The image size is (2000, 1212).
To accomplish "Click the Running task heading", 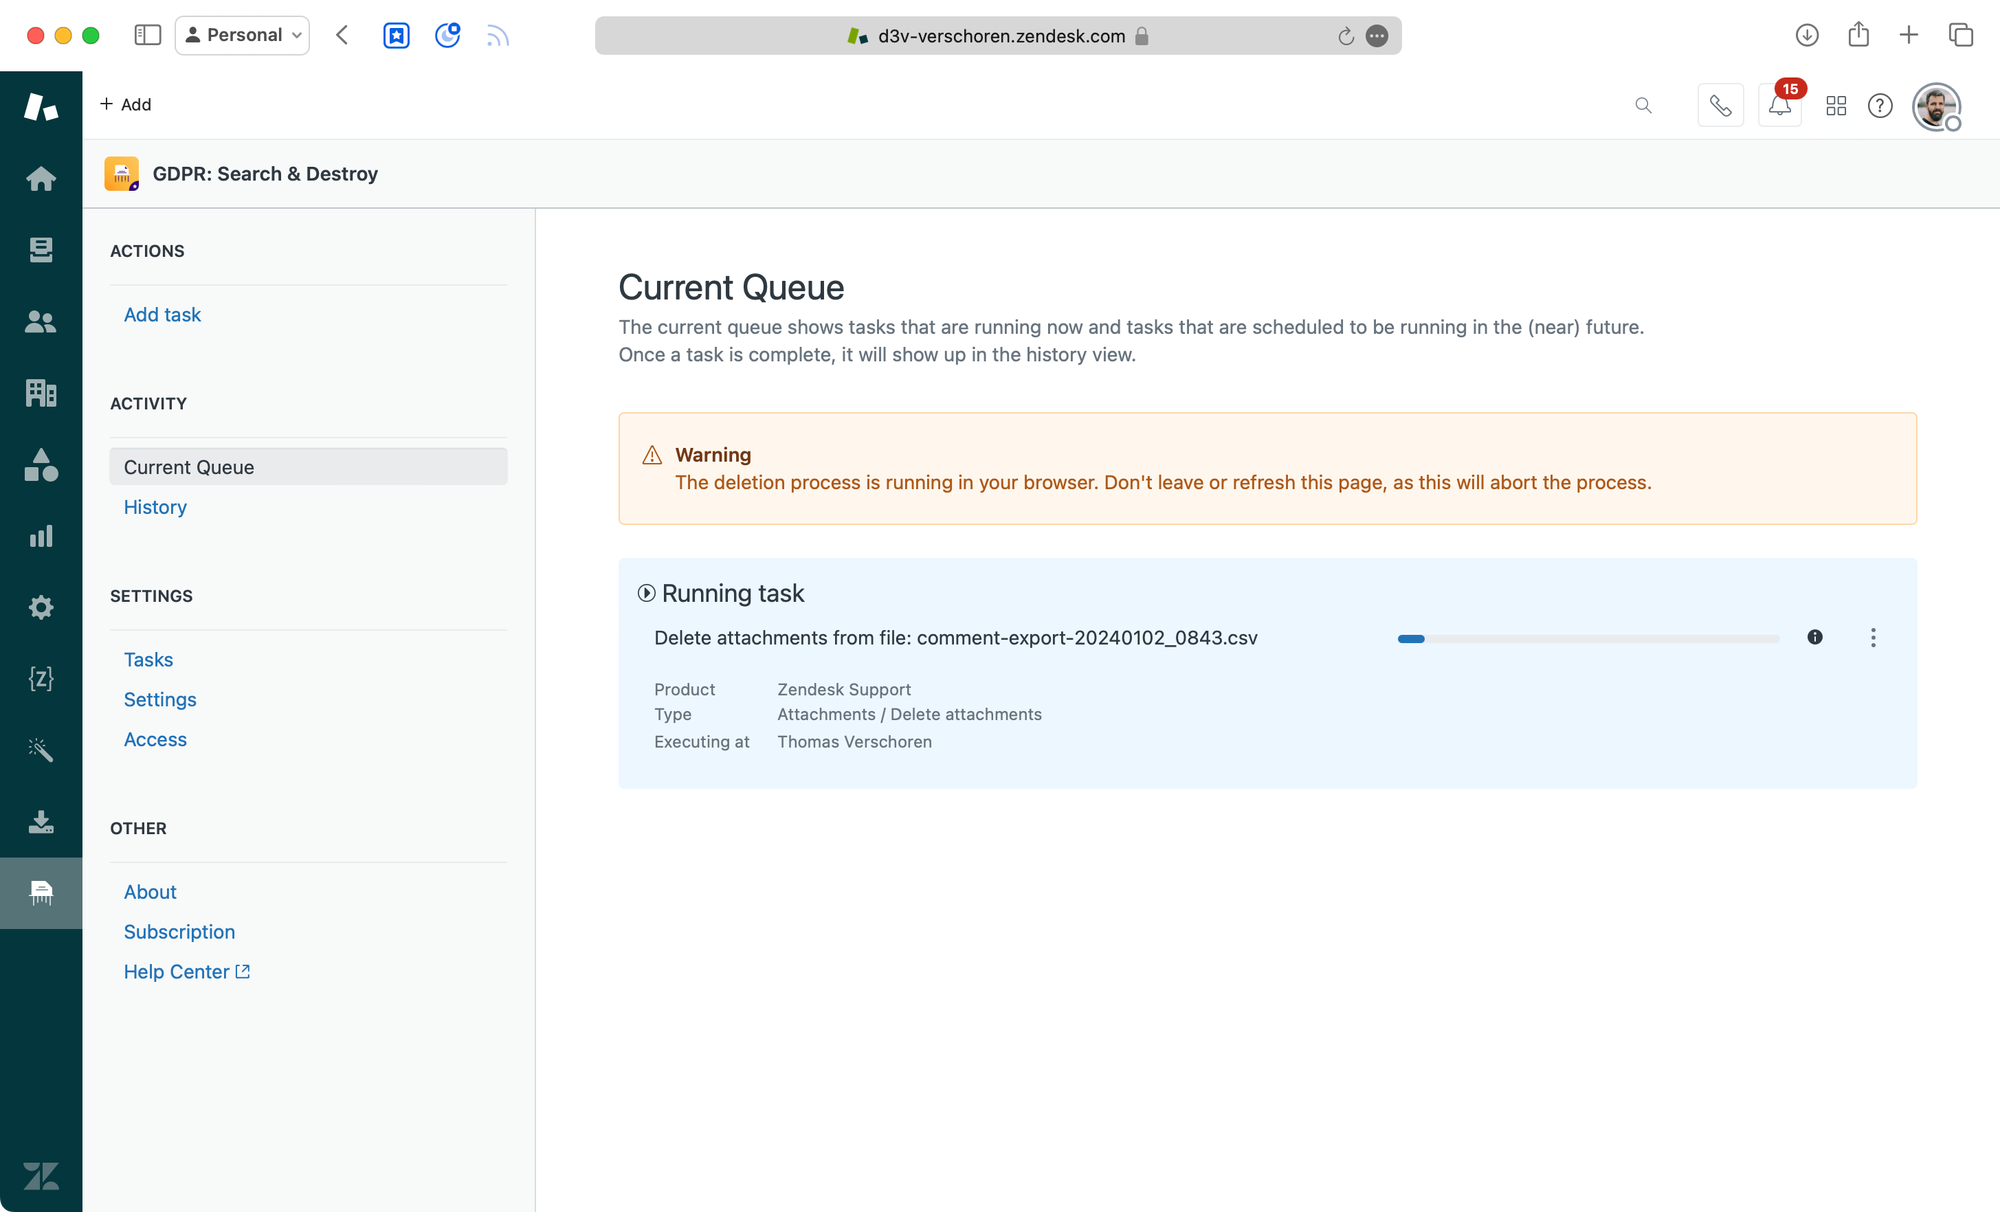I will click(733, 594).
